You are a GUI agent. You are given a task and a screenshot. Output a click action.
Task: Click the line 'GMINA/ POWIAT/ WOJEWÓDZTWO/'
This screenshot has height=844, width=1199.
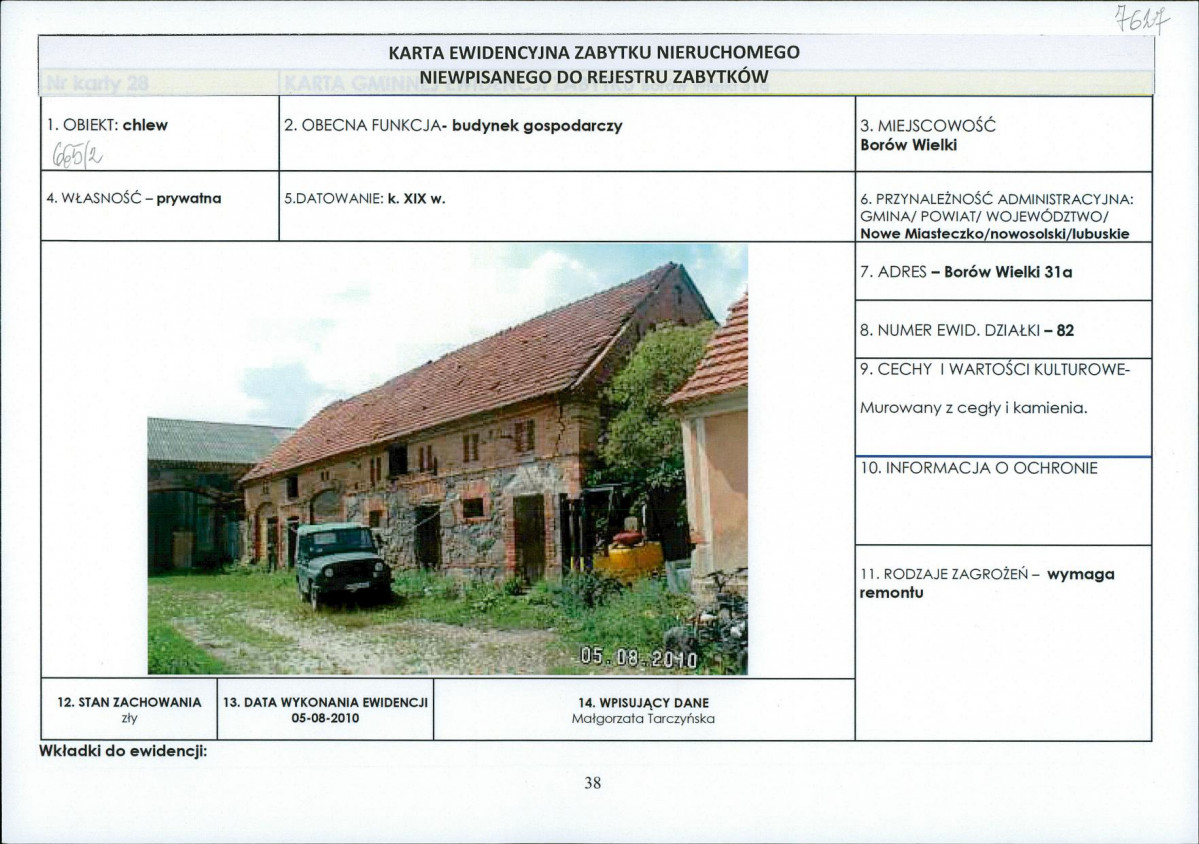click(984, 216)
